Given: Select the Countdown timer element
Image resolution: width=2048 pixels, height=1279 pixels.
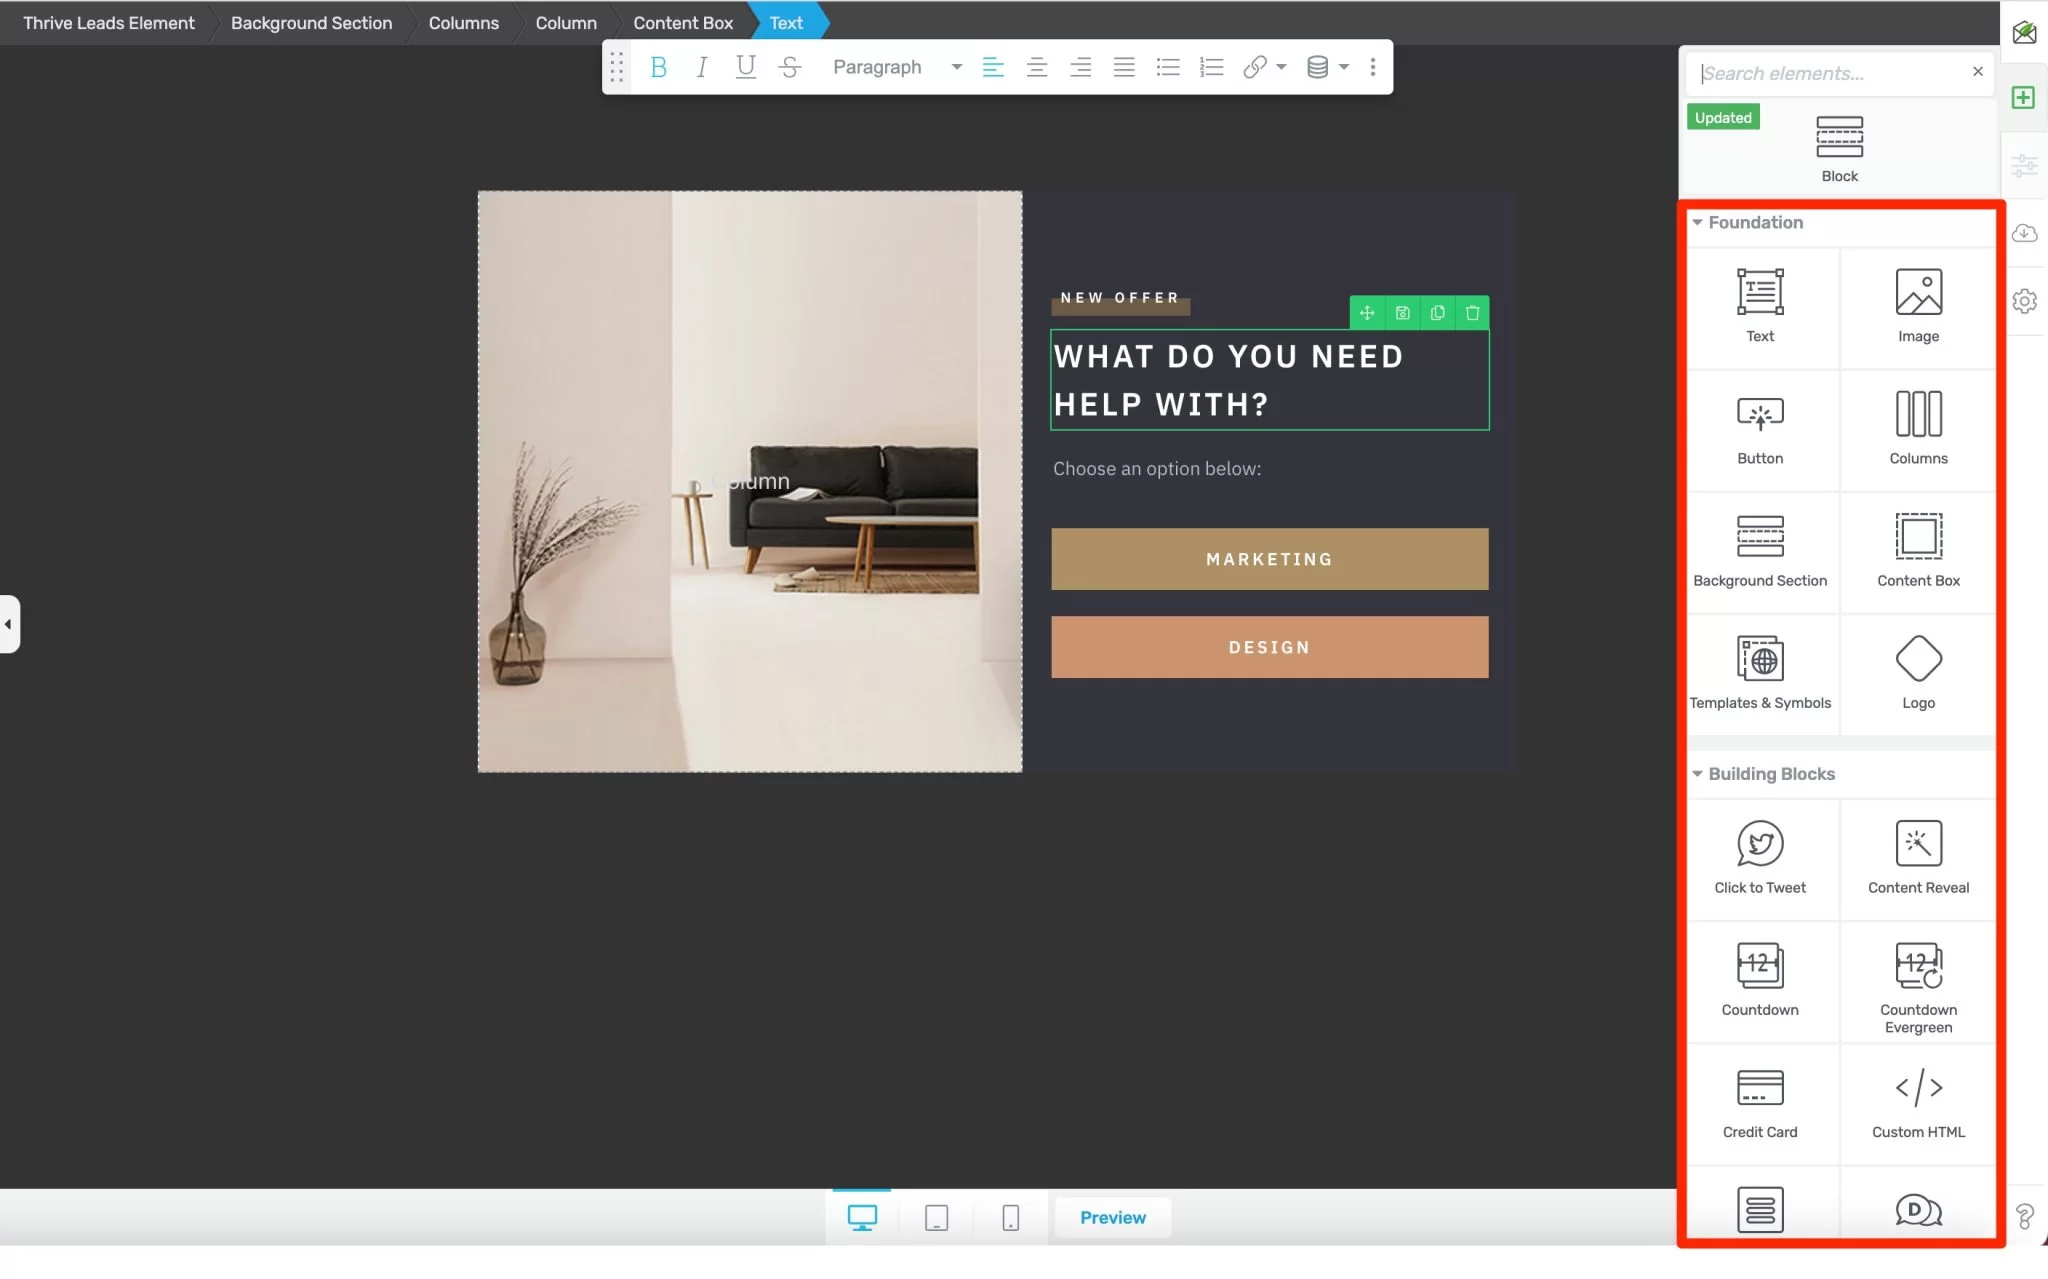Looking at the screenshot, I should point(1759,978).
